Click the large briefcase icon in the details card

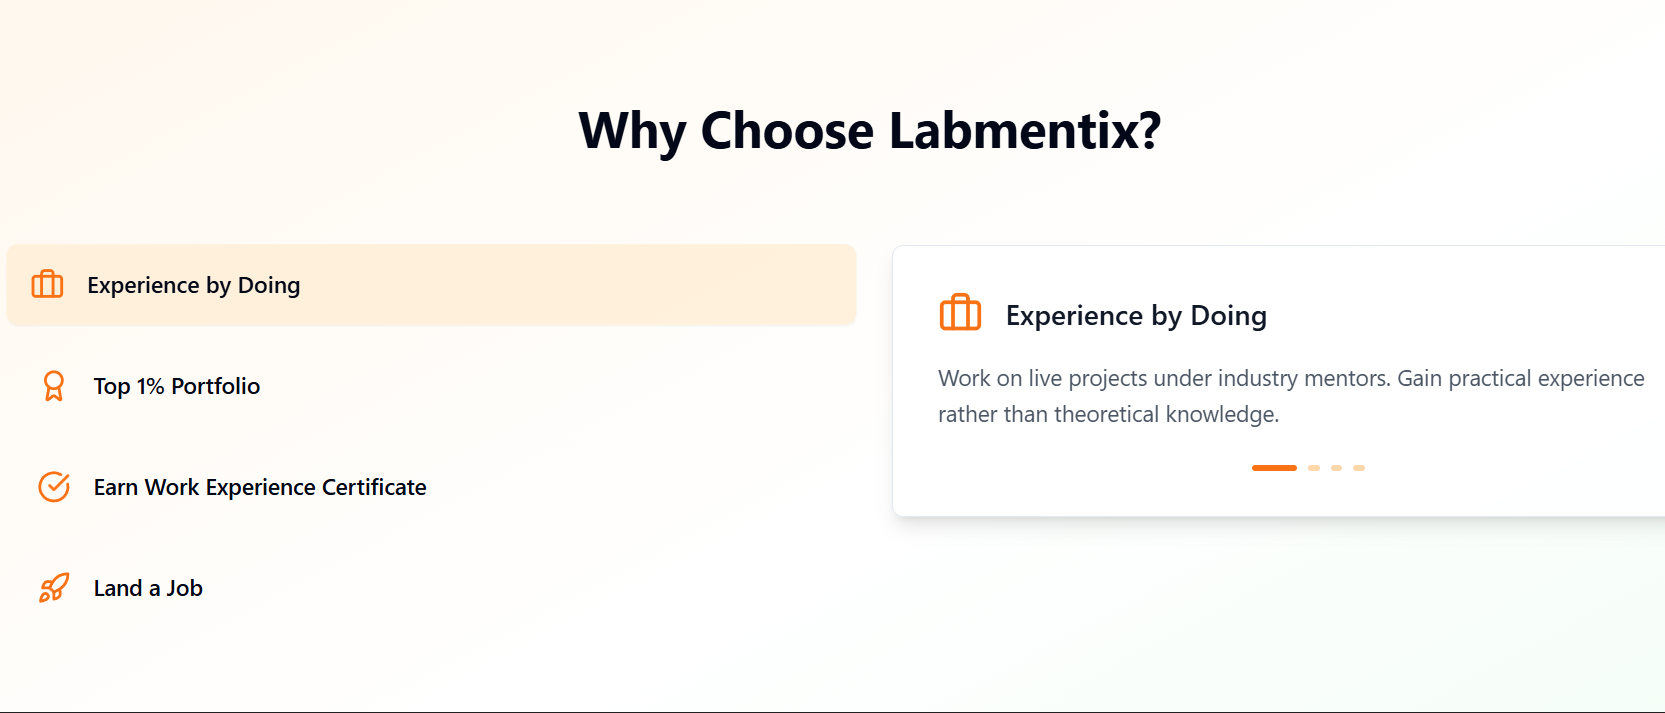pyautogui.click(x=960, y=313)
